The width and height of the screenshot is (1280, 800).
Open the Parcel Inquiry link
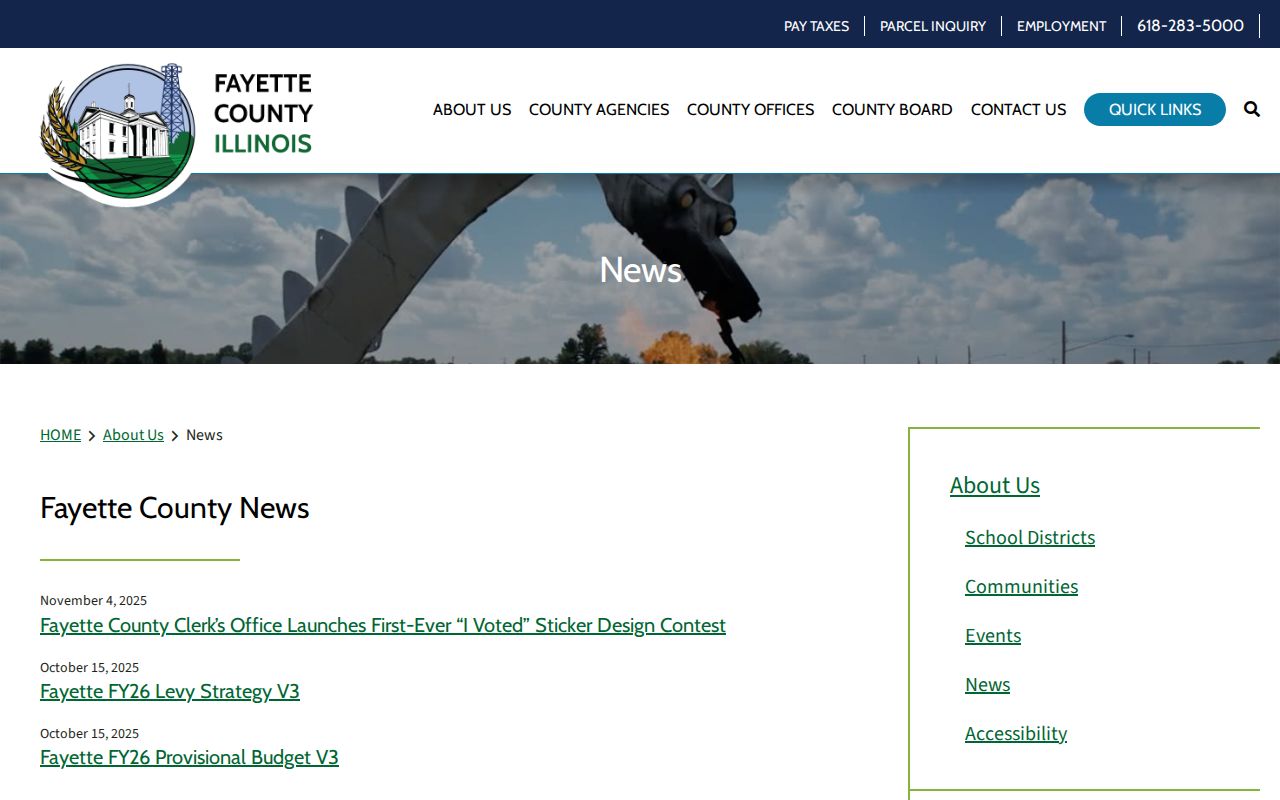[933, 26]
